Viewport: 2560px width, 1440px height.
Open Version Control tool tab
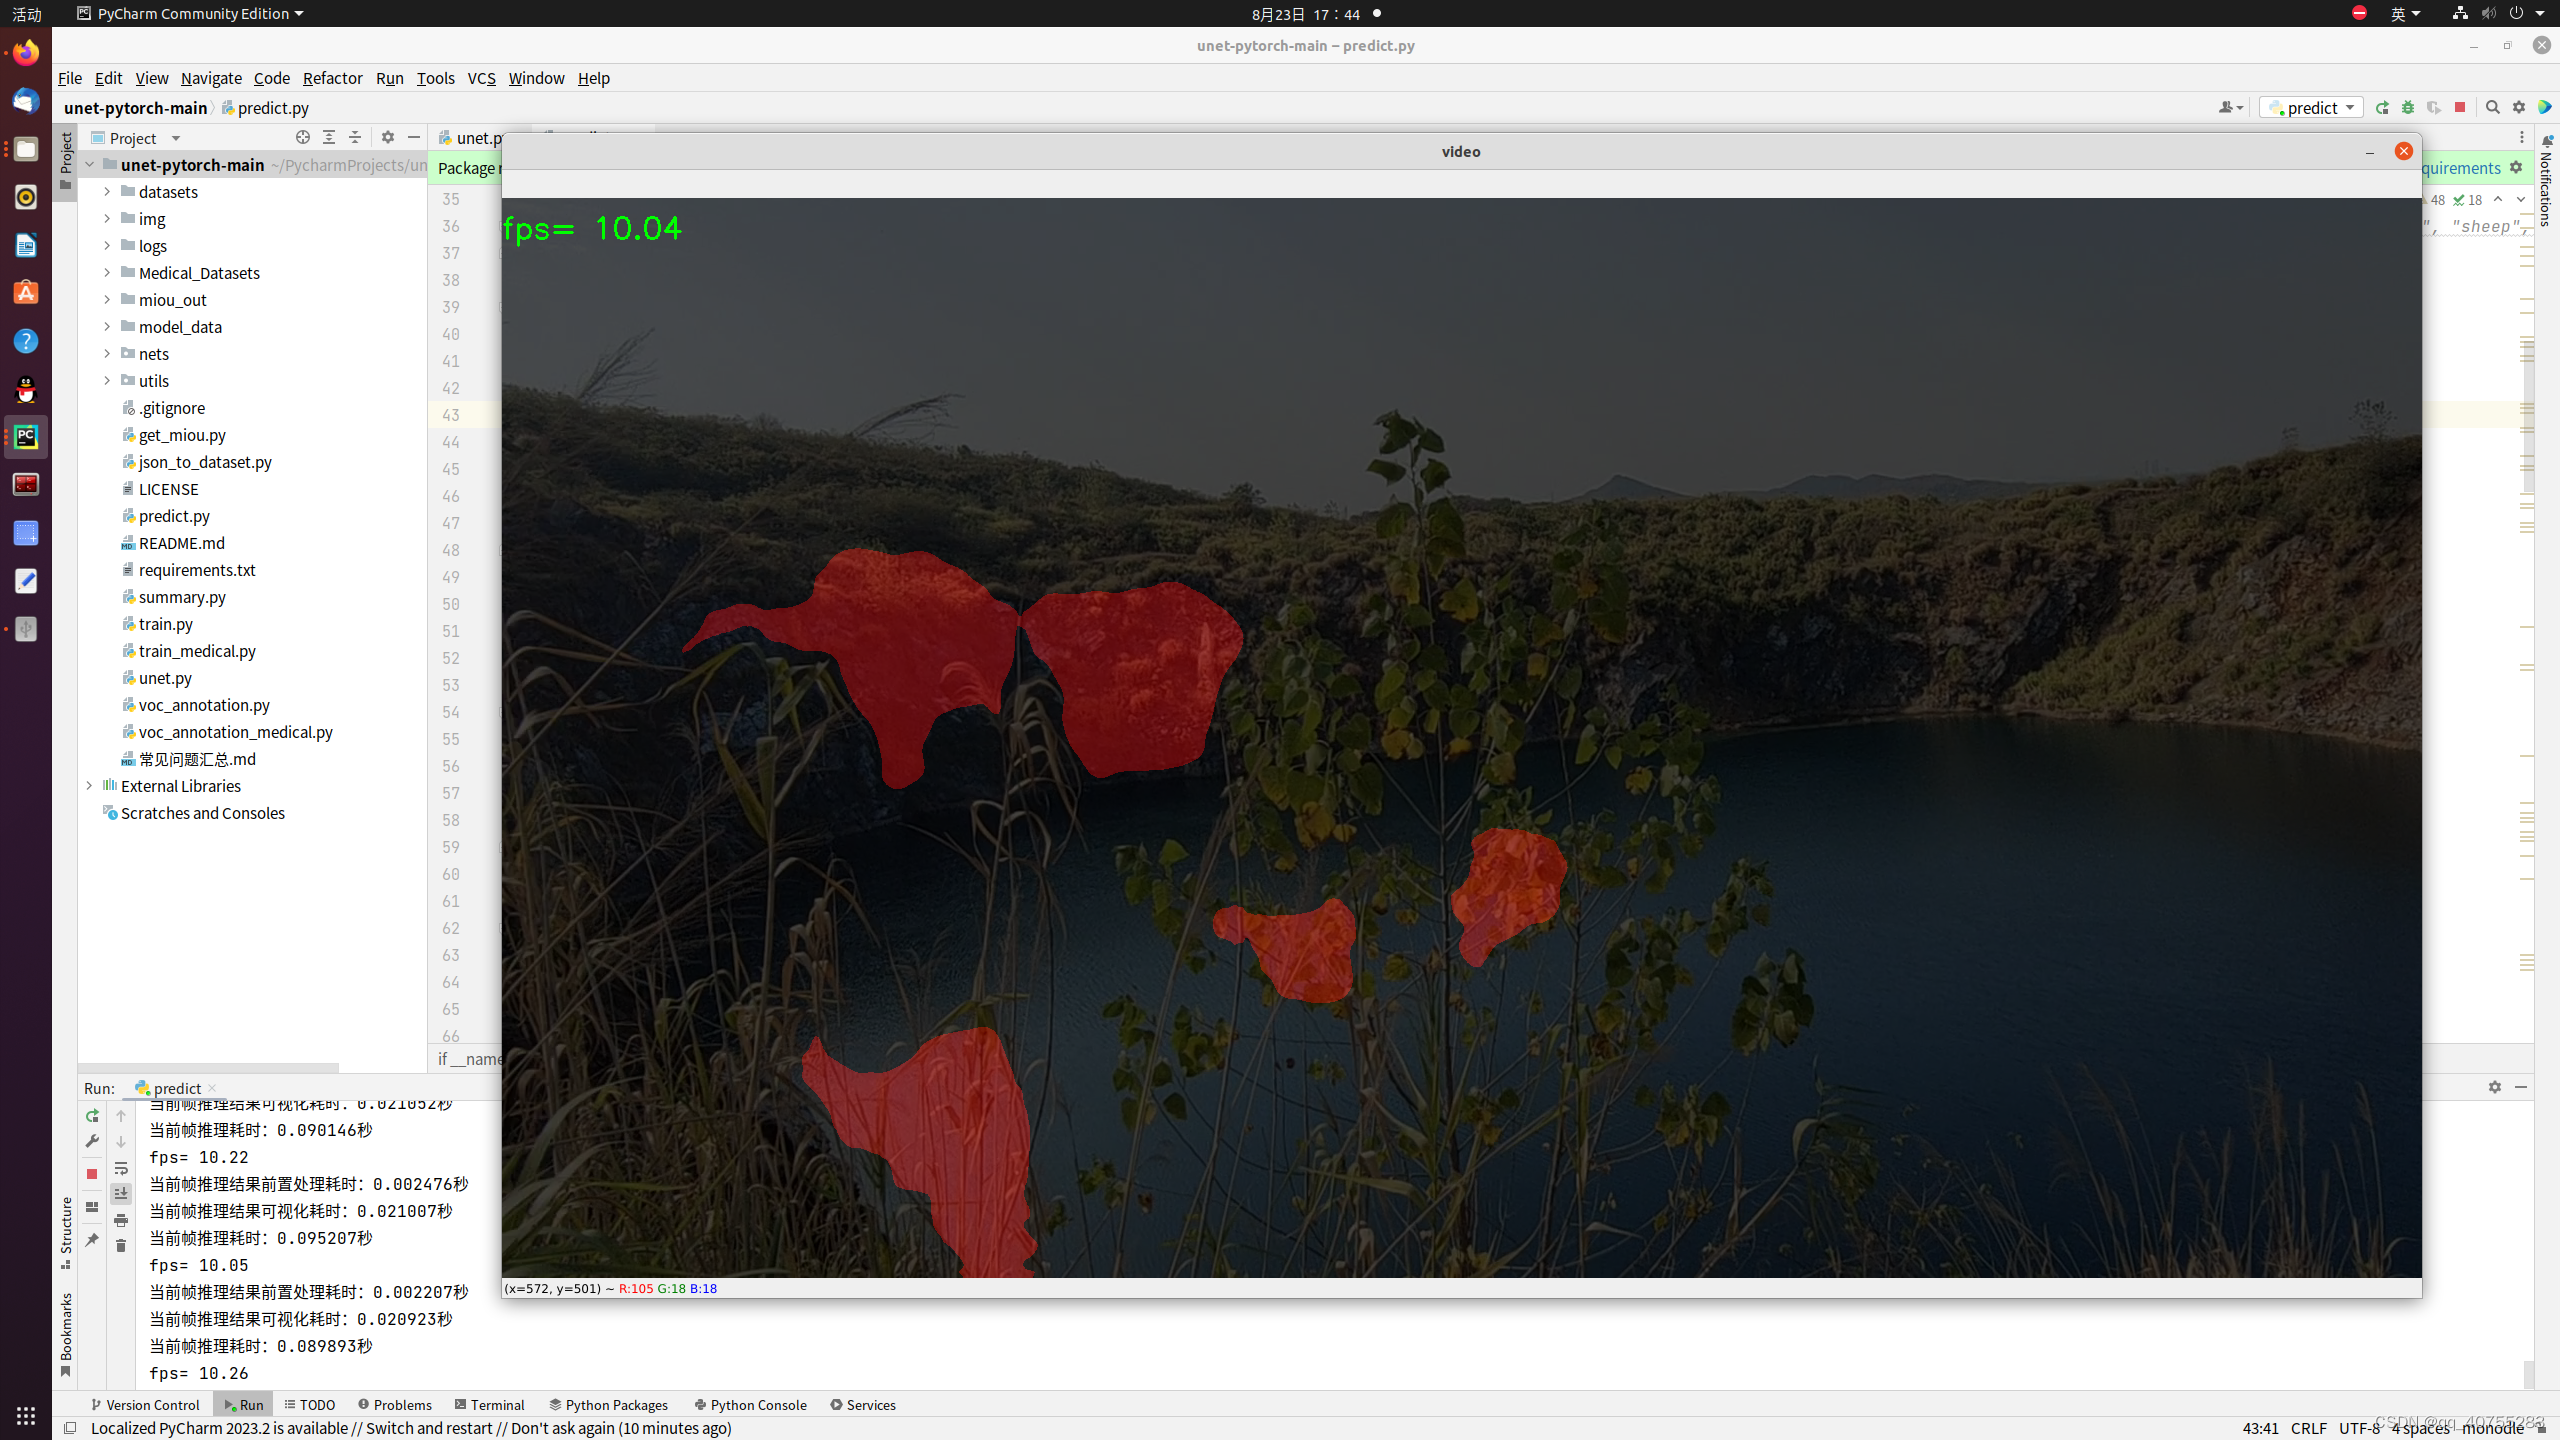pyautogui.click(x=145, y=1405)
